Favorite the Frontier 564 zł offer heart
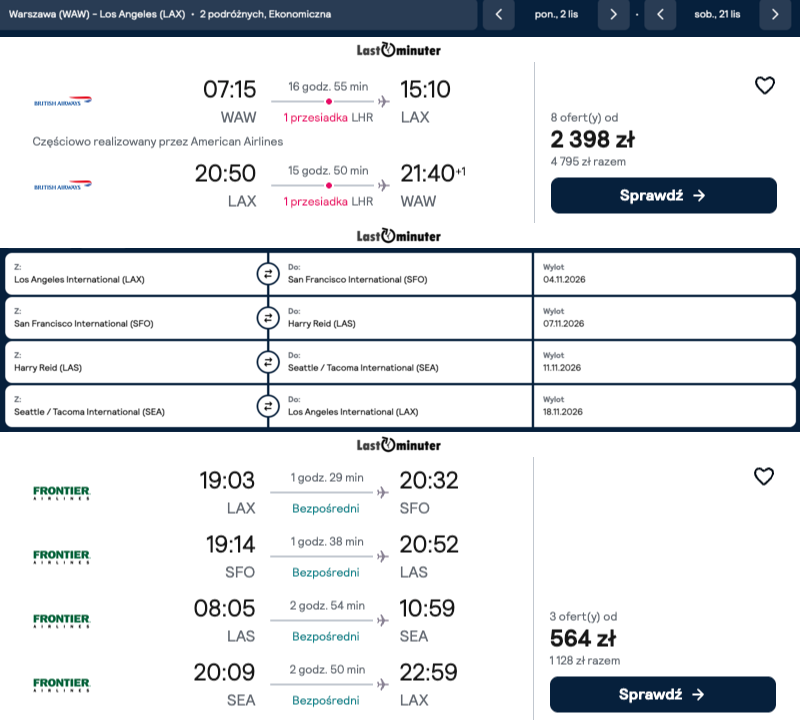 764,477
